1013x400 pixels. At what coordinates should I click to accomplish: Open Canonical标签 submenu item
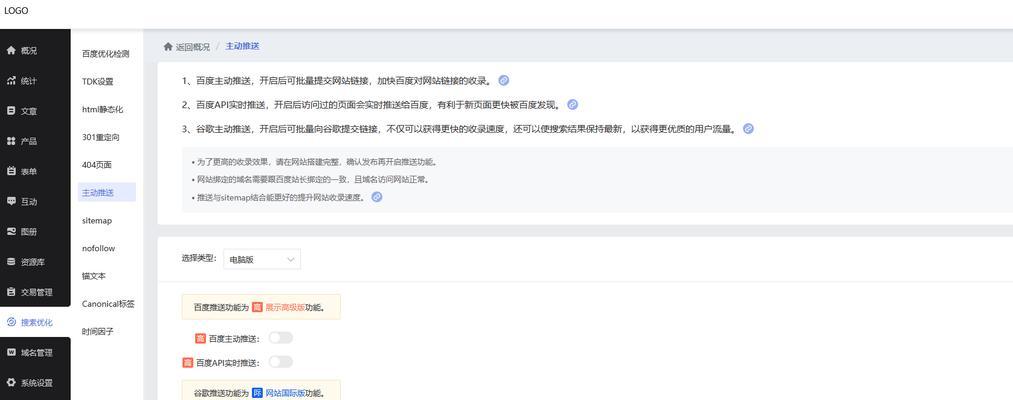pos(109,304)
